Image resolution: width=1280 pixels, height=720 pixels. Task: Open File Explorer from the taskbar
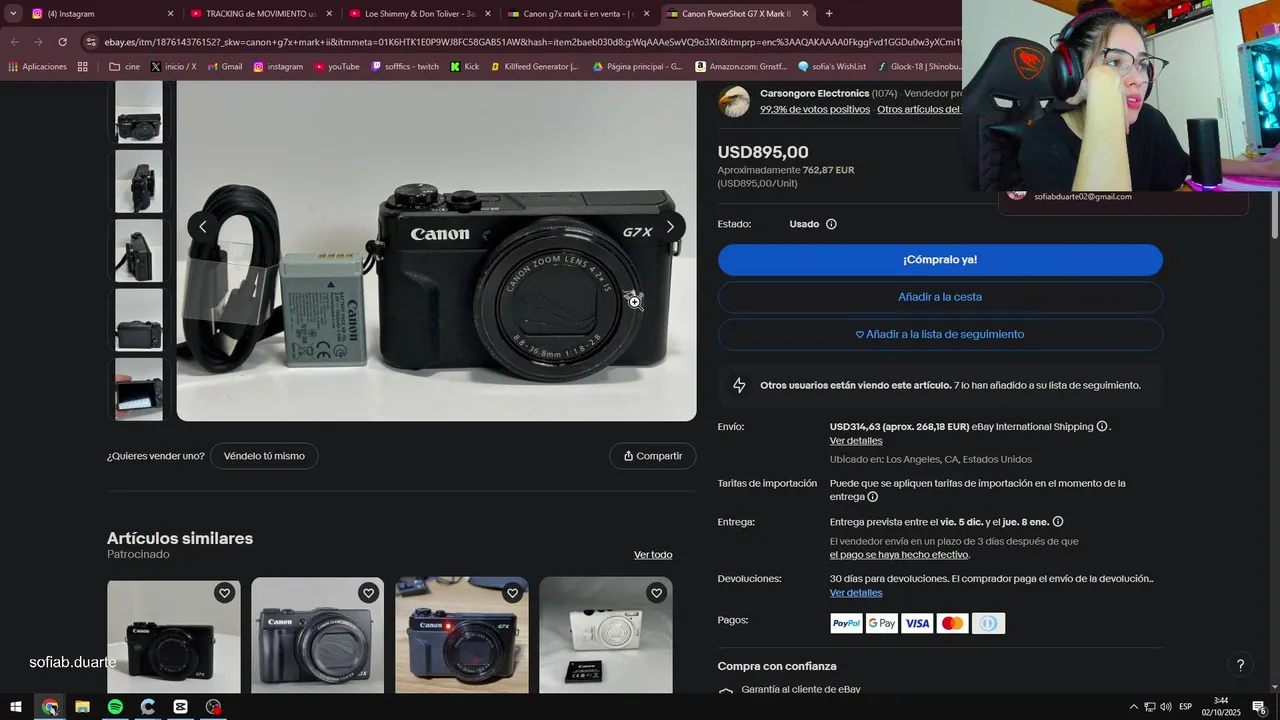pos(82,707)
